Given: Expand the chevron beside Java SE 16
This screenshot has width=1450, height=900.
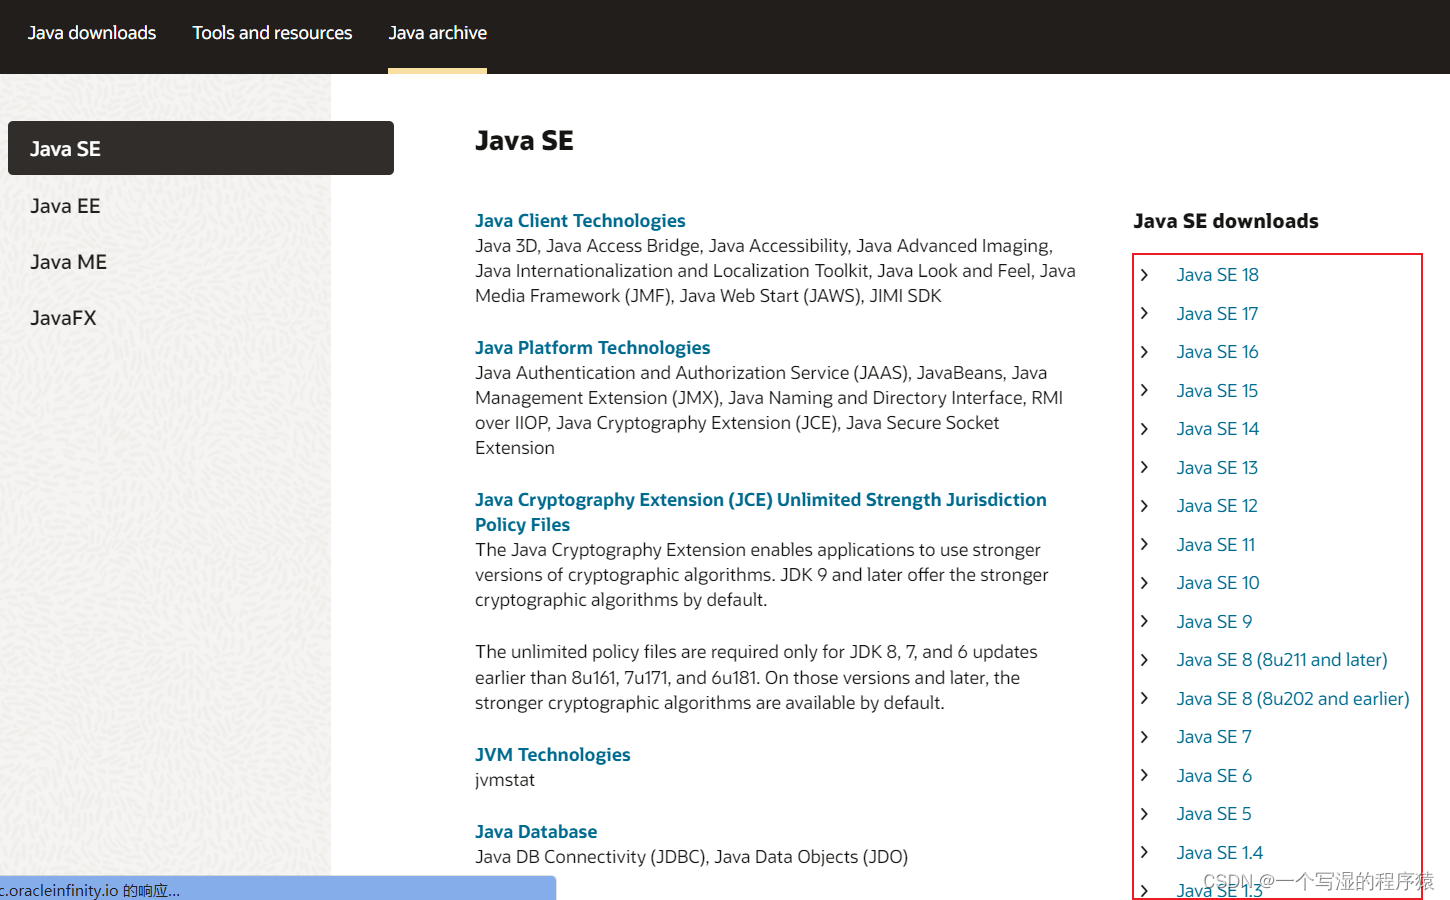Looking at the screenshot, I should [1145, 351].
